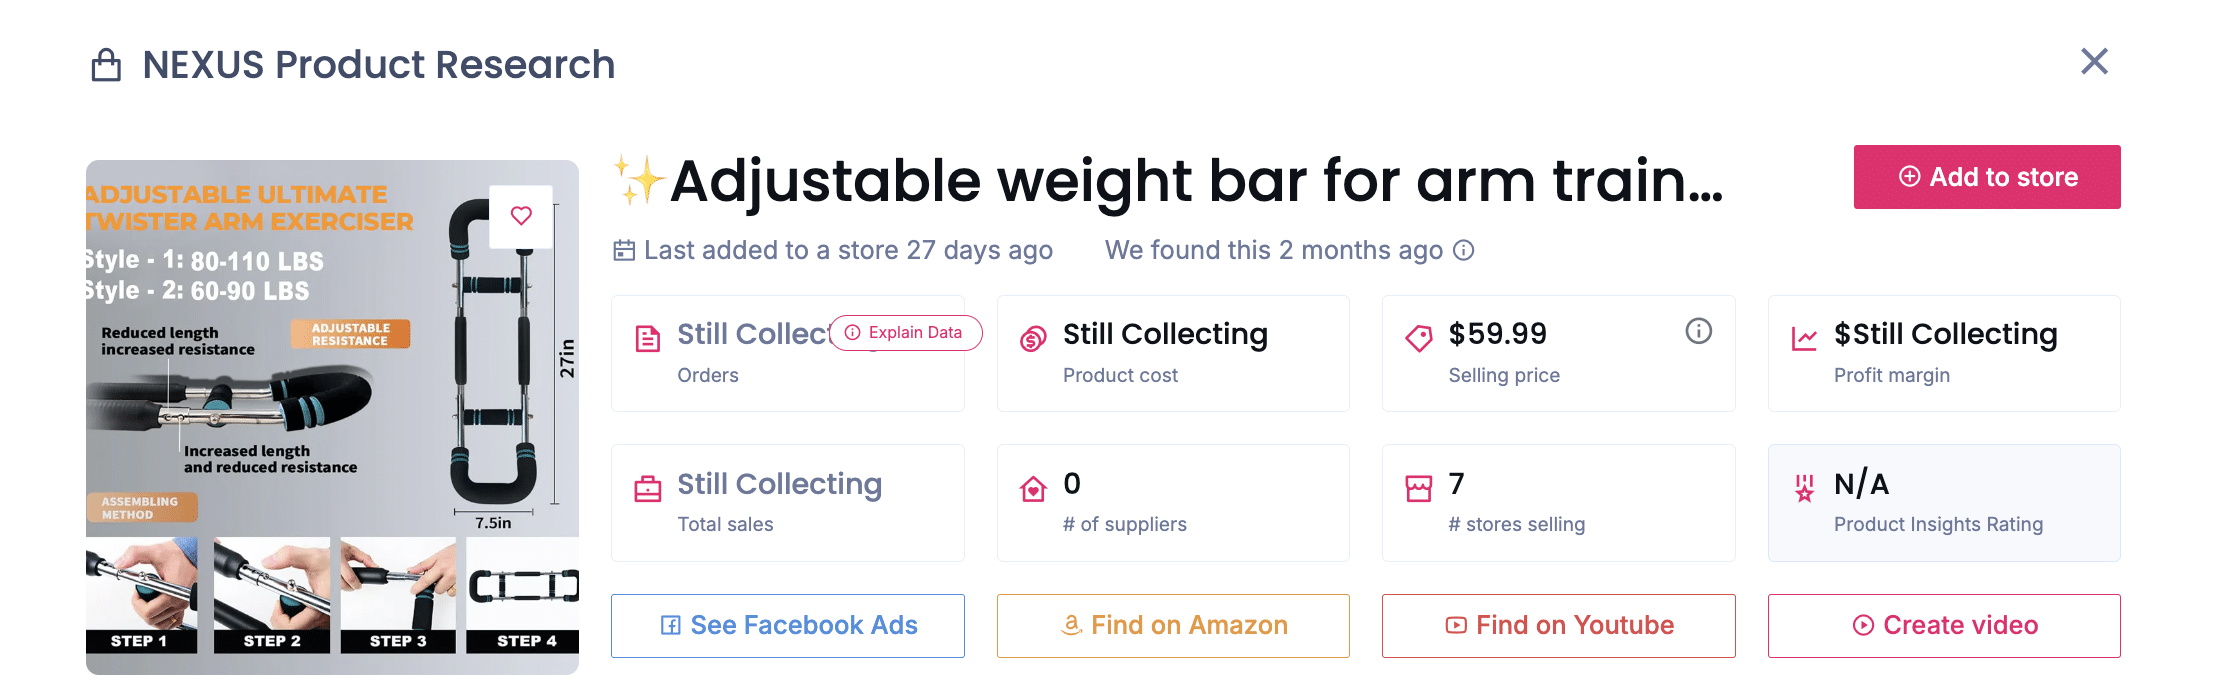Click the shopping bag icon in header

pos(106,66)
